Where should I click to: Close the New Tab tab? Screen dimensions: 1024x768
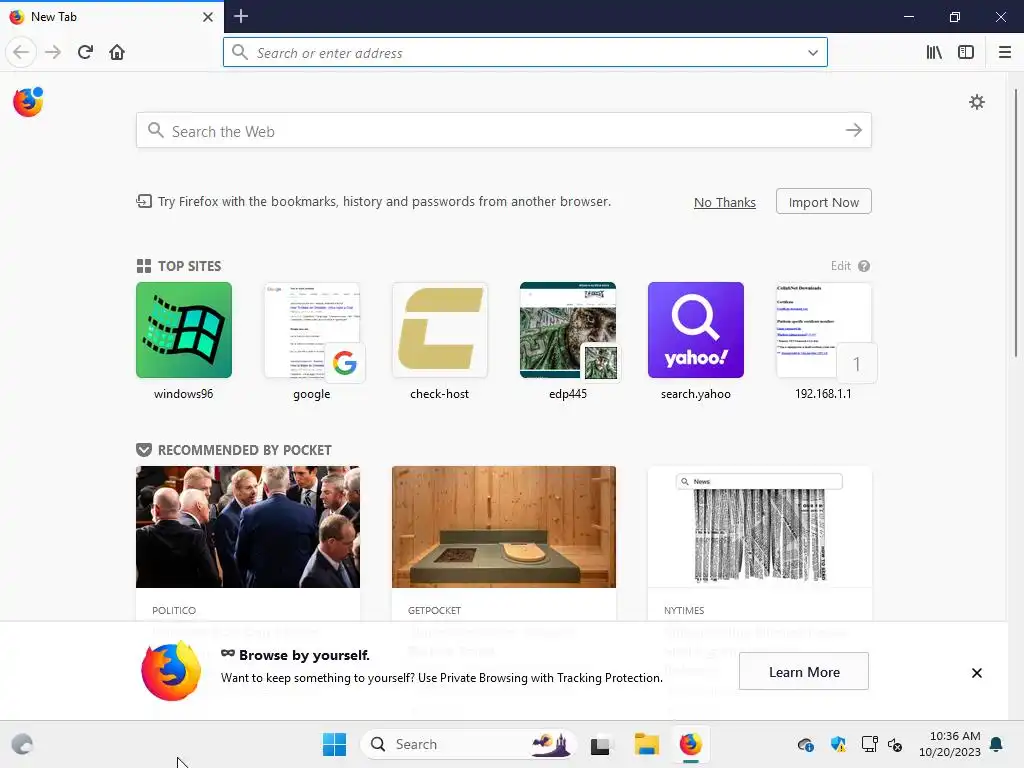208,17
